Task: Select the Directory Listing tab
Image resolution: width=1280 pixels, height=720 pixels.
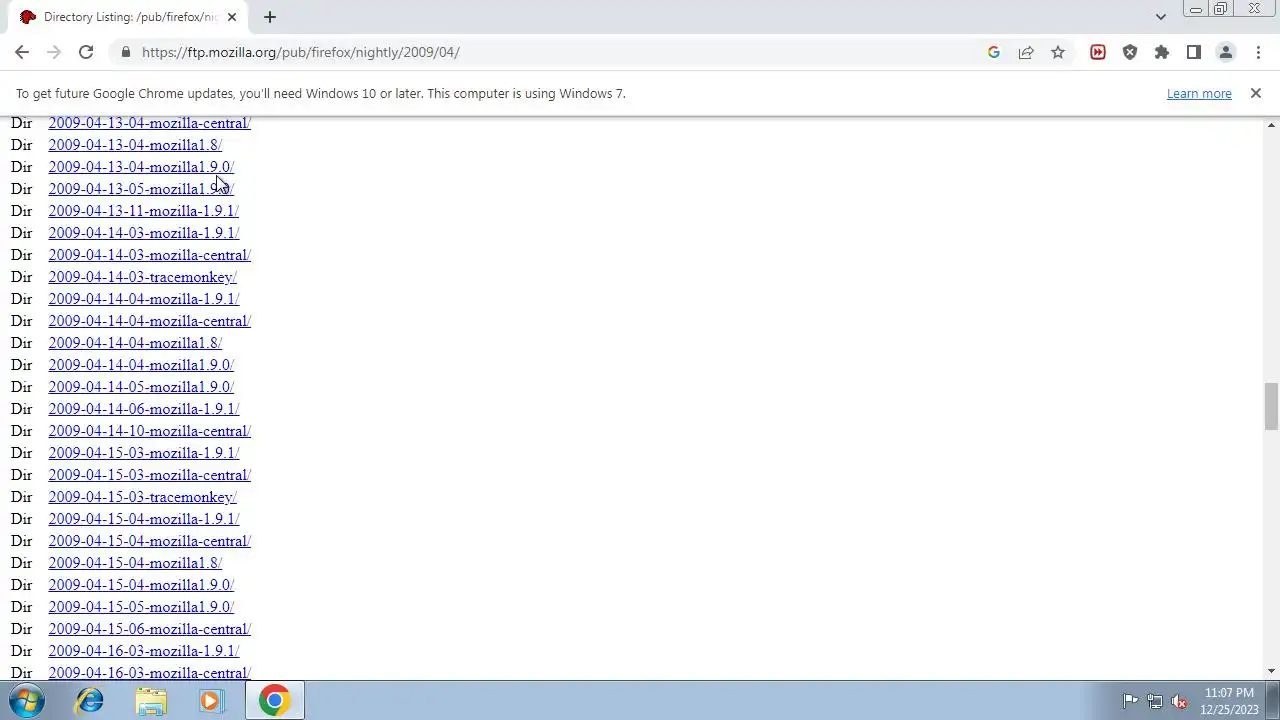Action: point(128,17)
